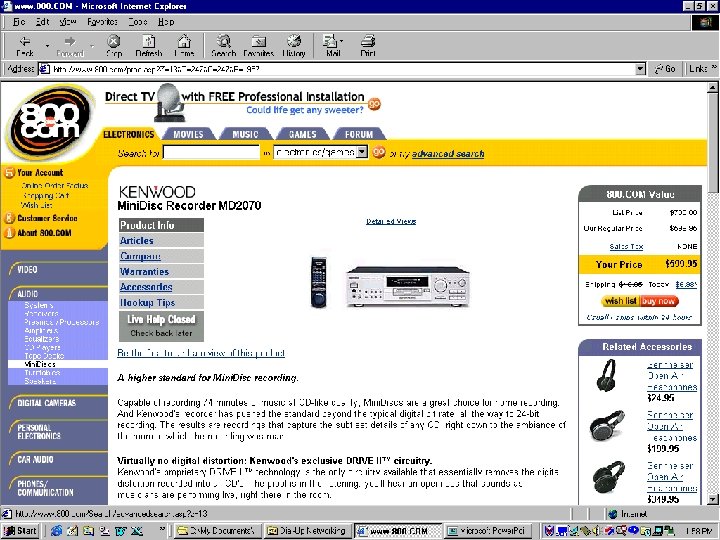Click the Stop toolbar button
Image resolution: width=720 pixels, height=540 pixels.
point(114,46)
